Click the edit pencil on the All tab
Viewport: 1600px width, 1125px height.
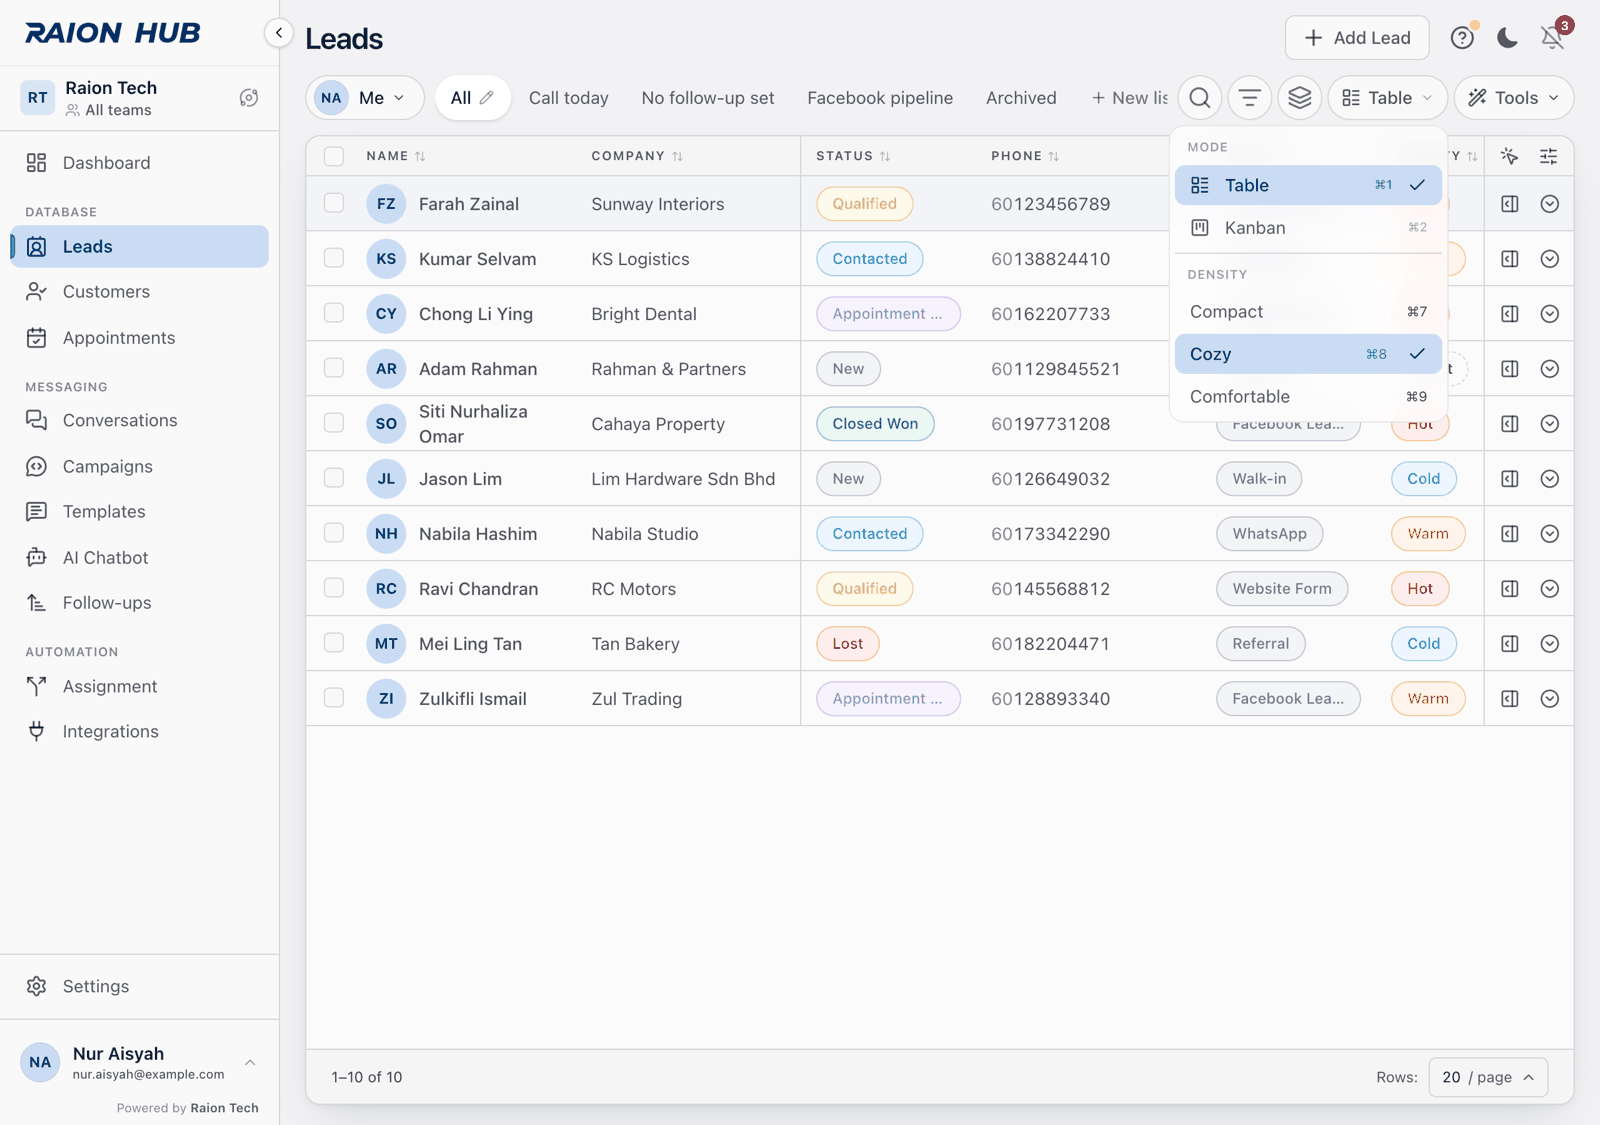(487, 98)
